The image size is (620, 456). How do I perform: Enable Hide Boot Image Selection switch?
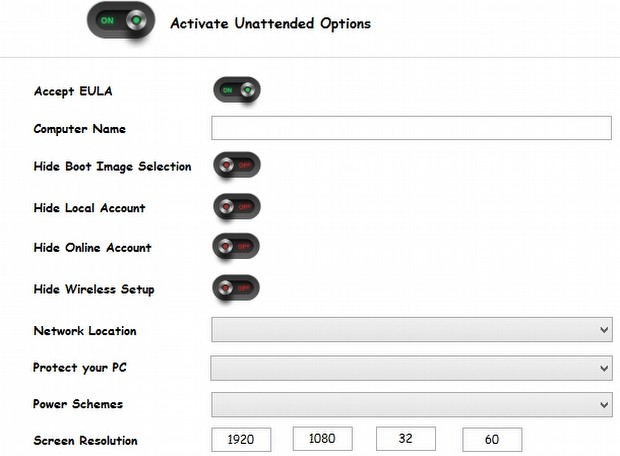[x=236, y=166]
